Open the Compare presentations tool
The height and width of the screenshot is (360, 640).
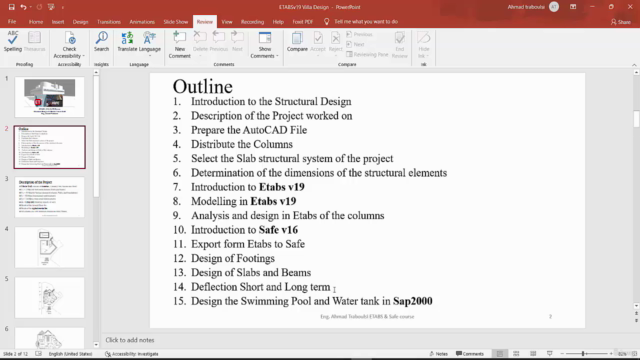[x=297, y=42]
